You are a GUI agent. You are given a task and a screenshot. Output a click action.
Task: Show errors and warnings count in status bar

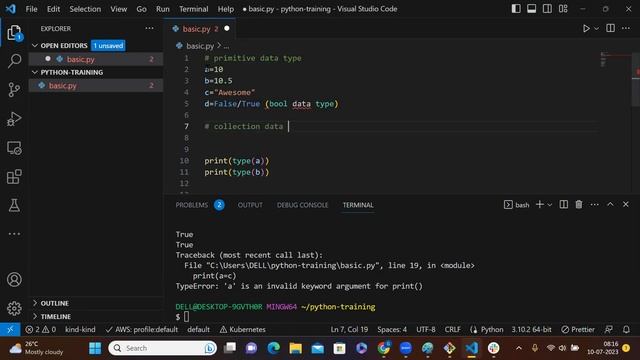[40, 329]
